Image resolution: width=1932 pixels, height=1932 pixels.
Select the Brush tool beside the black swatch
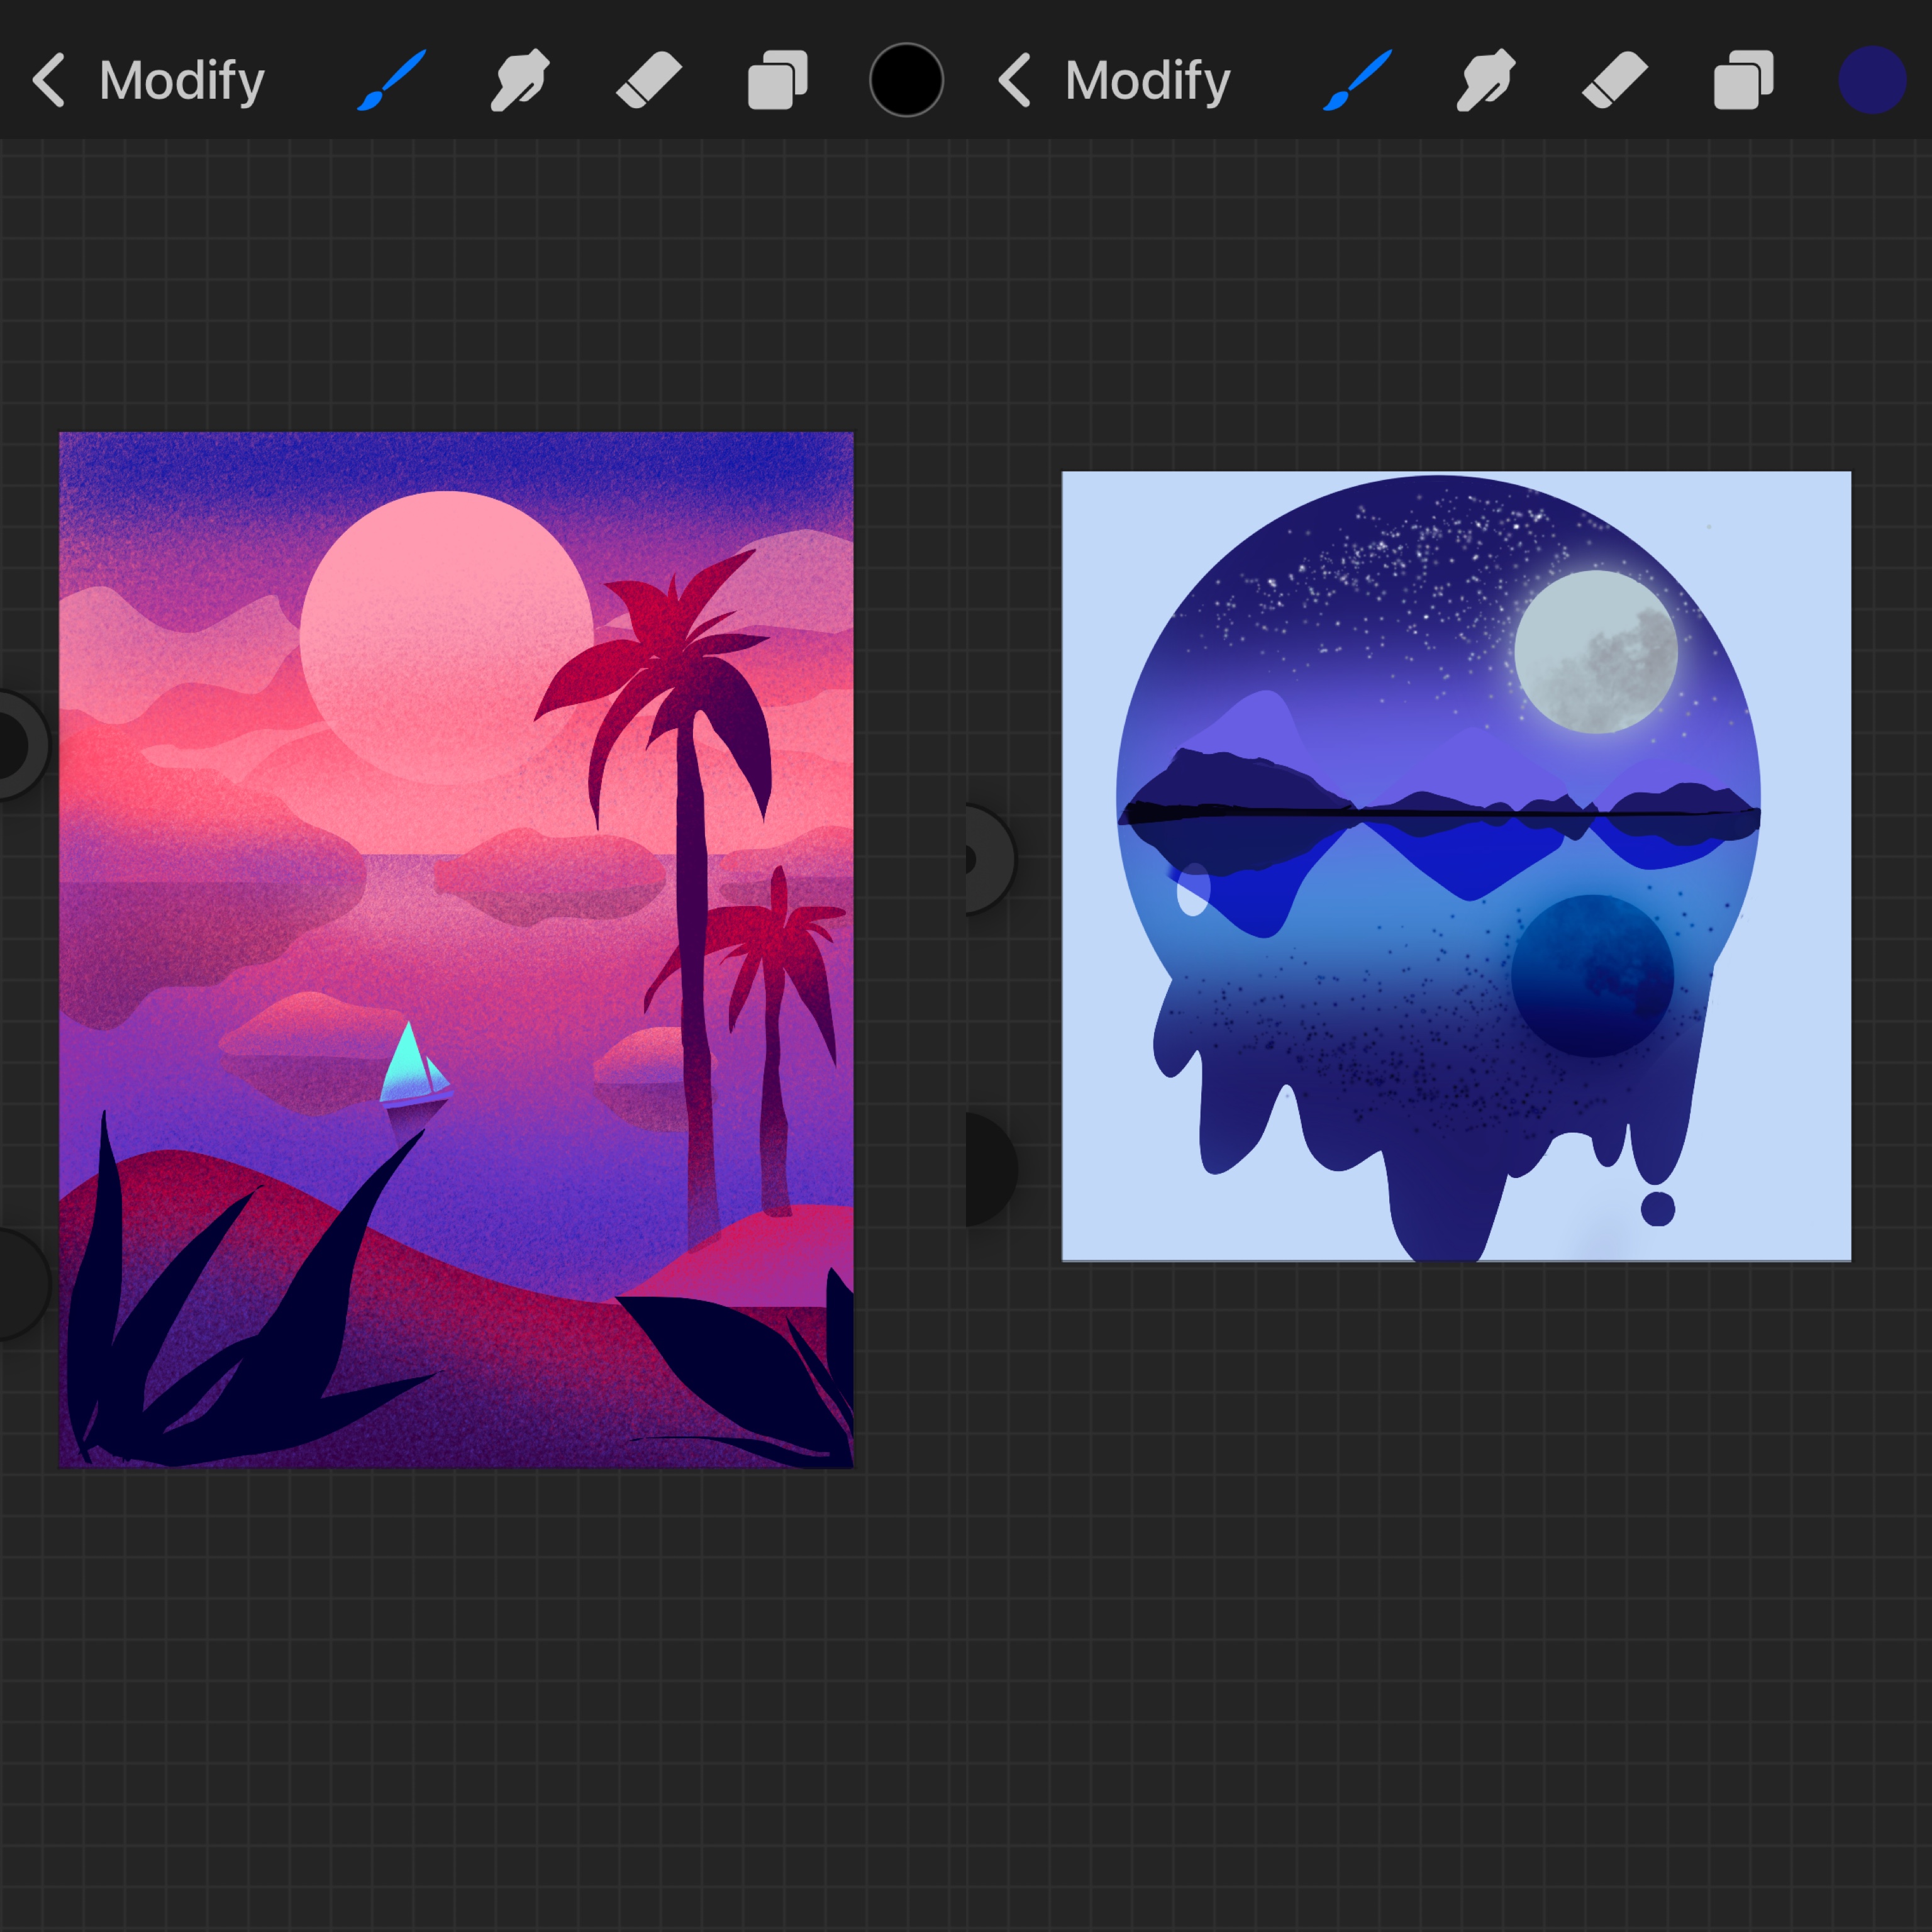[x=391, y=80]
